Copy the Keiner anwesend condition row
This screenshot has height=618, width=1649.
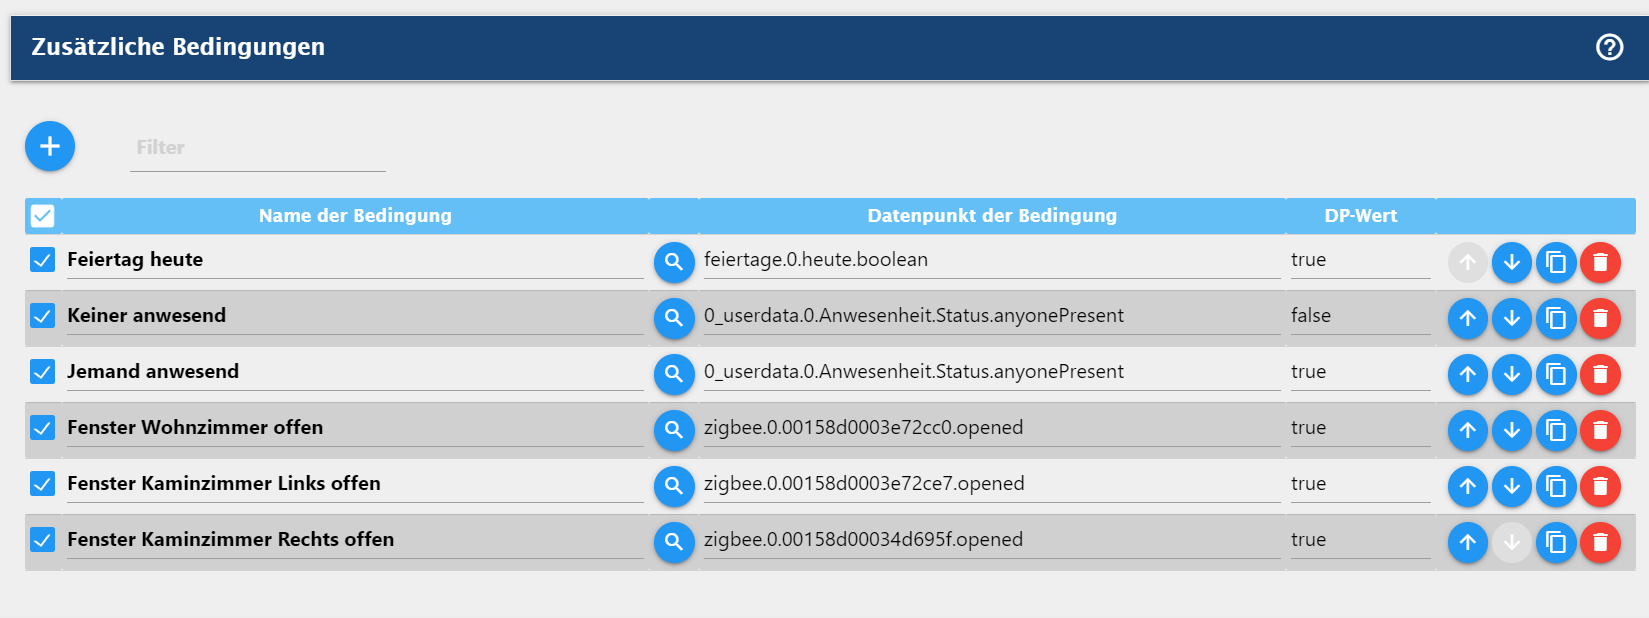click(x=1556, y=318)
